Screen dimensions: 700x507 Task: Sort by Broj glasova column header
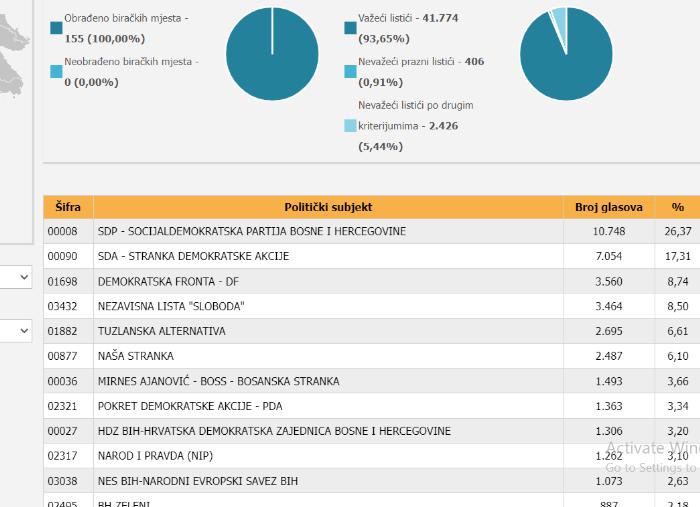coord(608,207)
